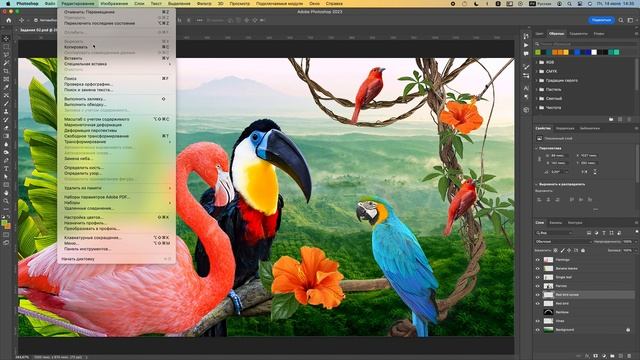The image size is (640, 360).
Task: Pick the white swatch in recent swatches row
Action: pos(594,52)
